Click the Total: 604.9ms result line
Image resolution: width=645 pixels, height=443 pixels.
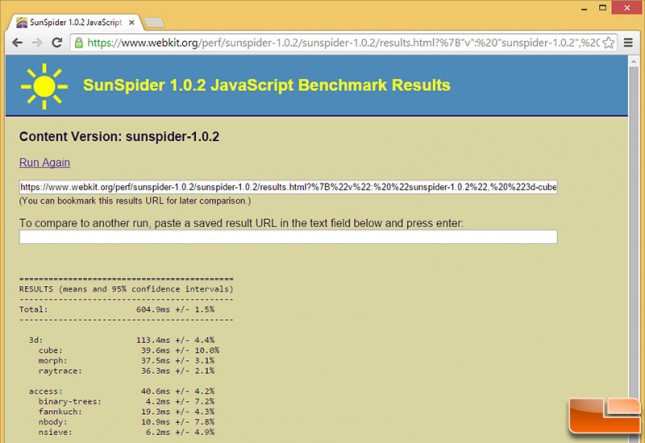[117, 309]
